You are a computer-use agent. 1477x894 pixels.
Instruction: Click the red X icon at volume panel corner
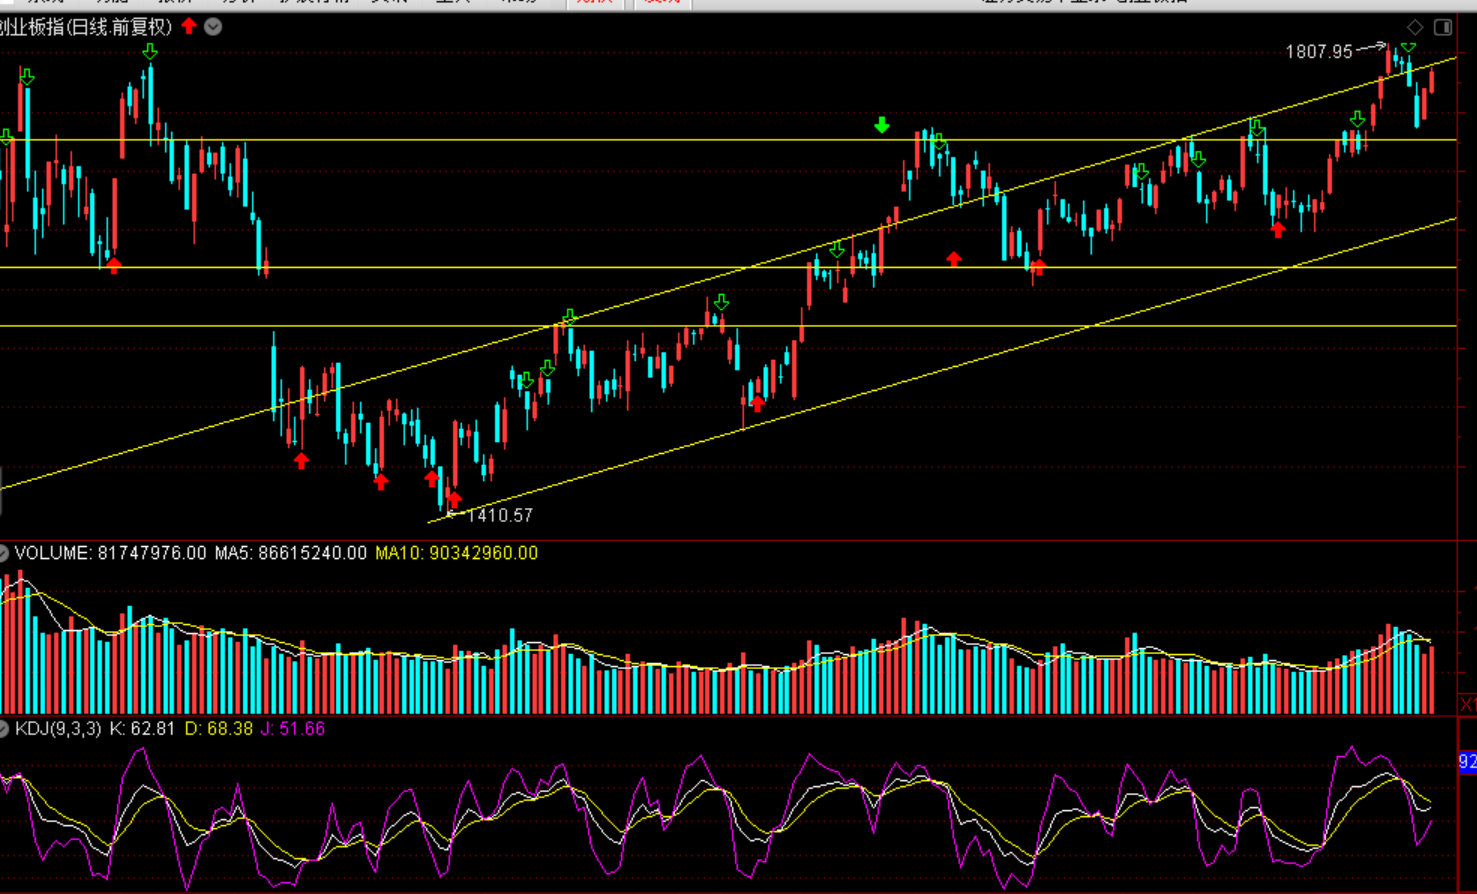(x=1467, y=705)
